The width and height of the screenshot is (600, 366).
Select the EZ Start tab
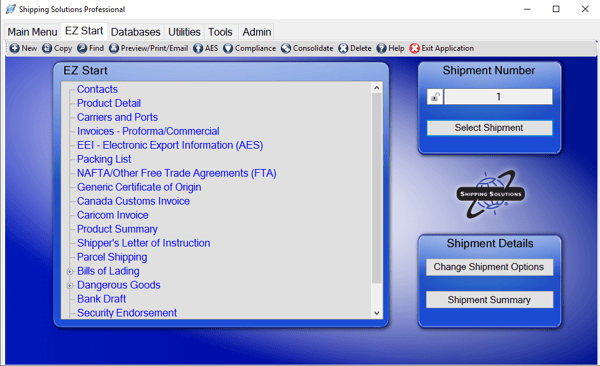[x=84, y=31]
